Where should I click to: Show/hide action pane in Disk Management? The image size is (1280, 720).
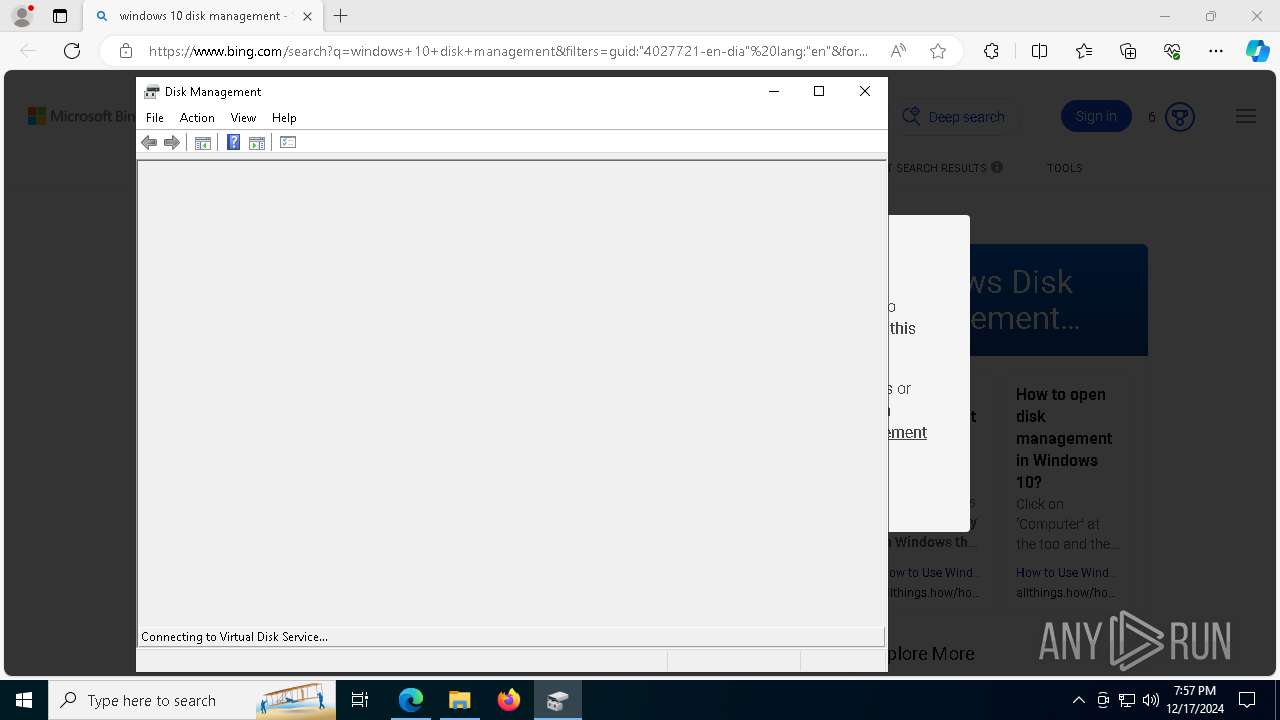coord(257,143)
